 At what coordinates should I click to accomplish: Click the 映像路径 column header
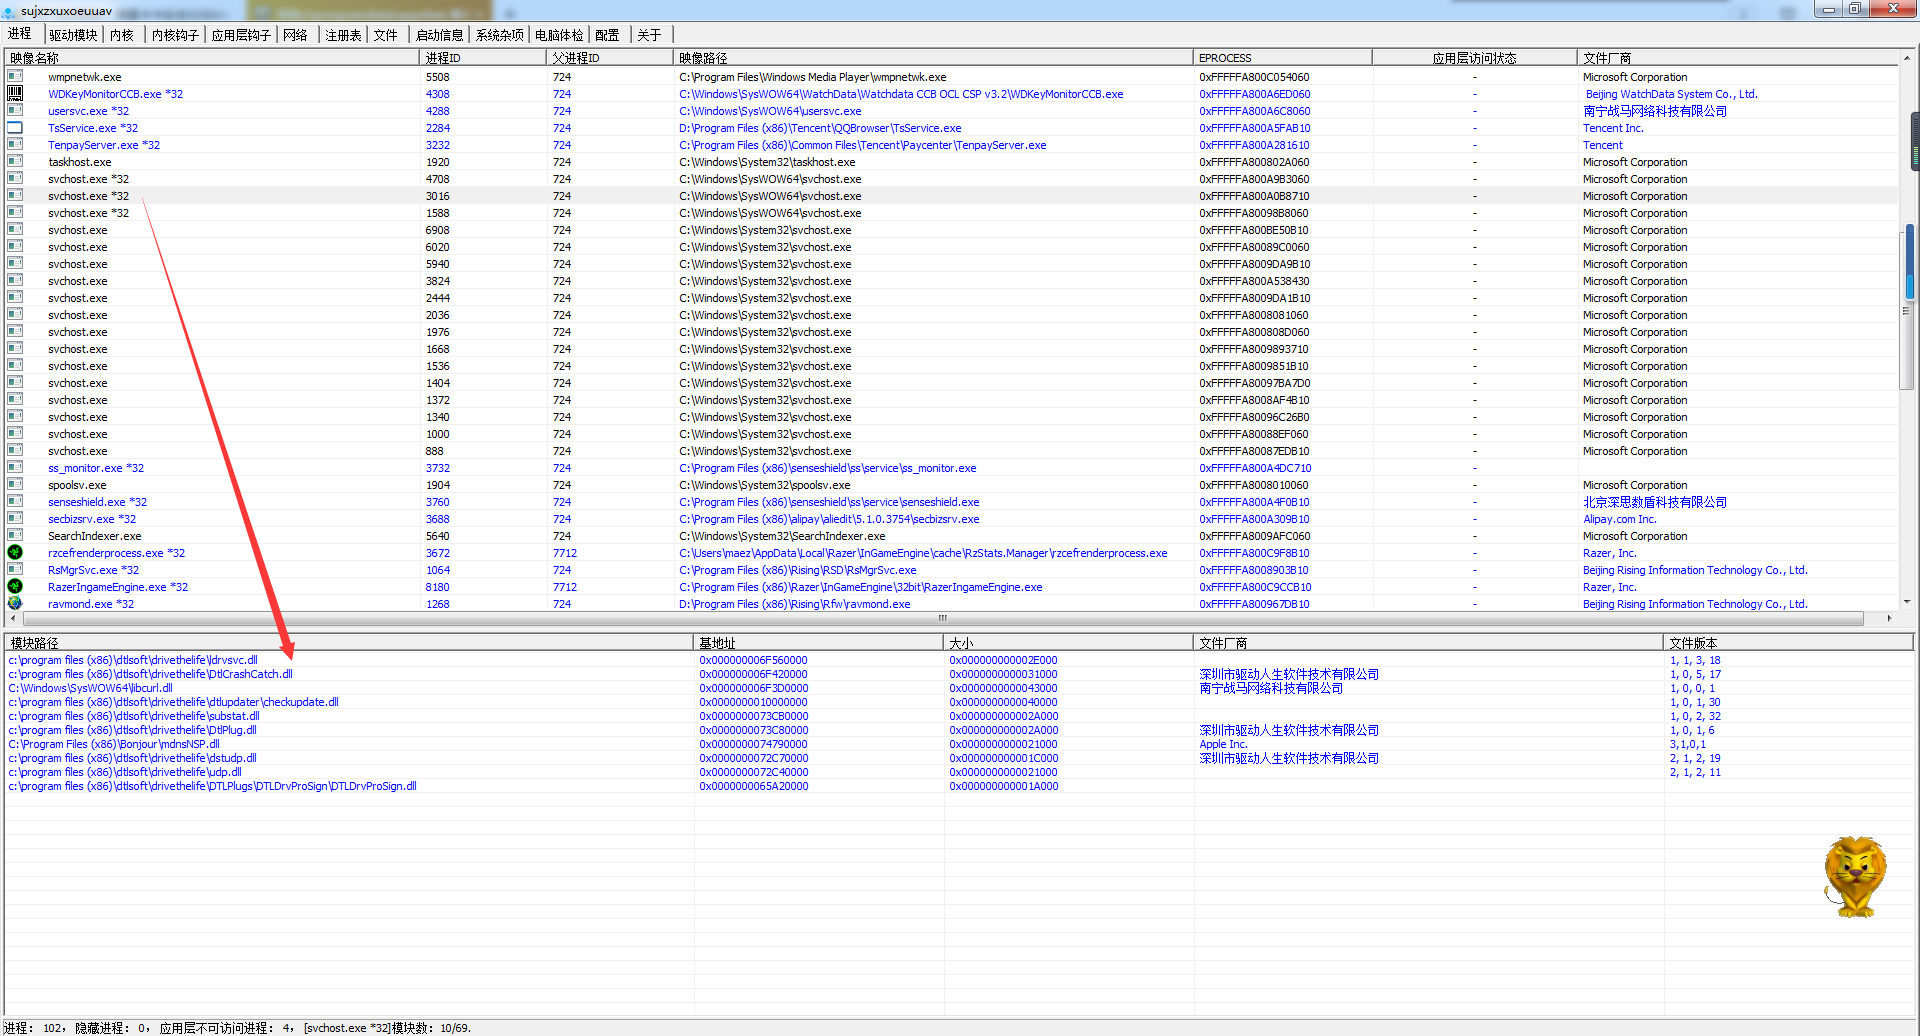pyautogui.click(x=933, y=58)
